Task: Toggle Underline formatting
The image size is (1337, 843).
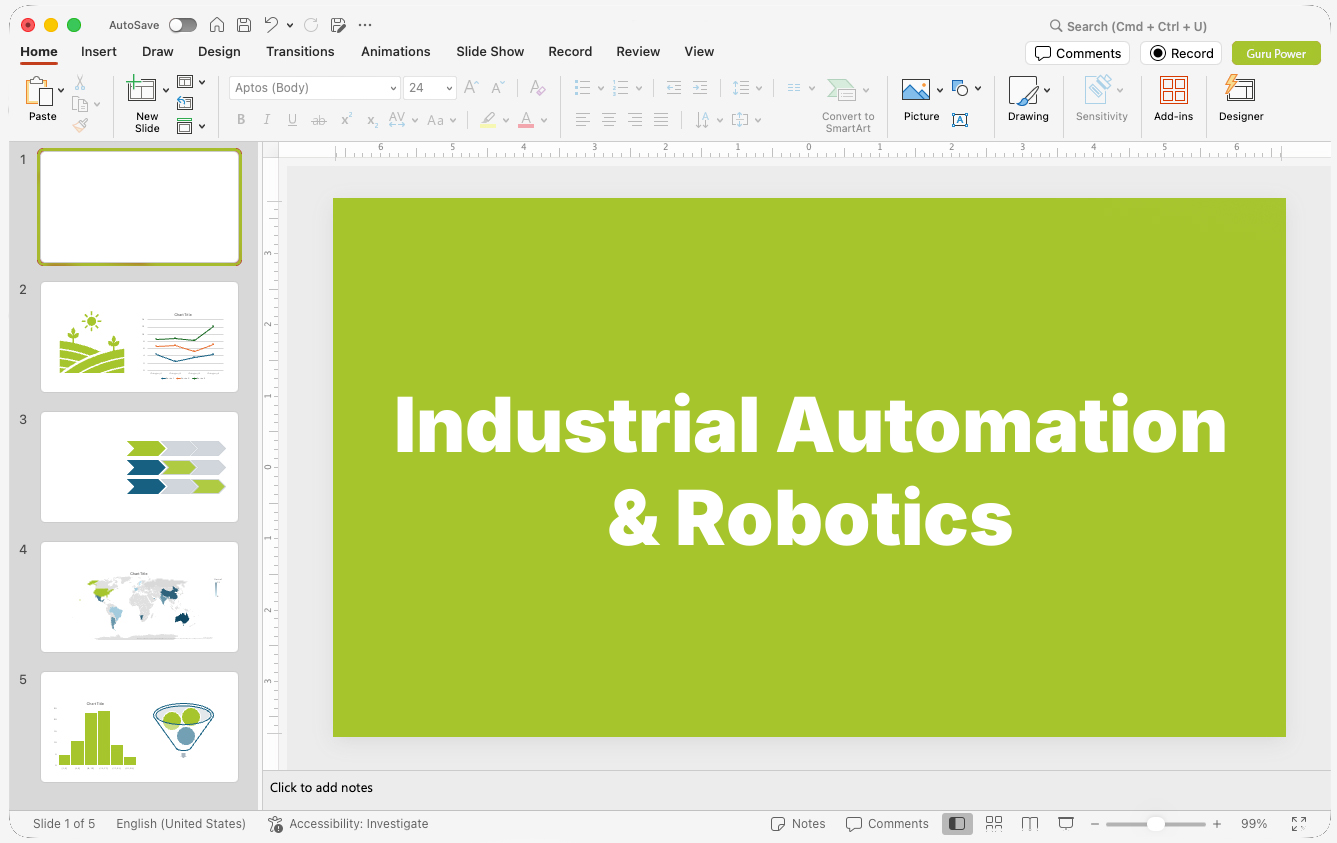Action: [292, 120]
